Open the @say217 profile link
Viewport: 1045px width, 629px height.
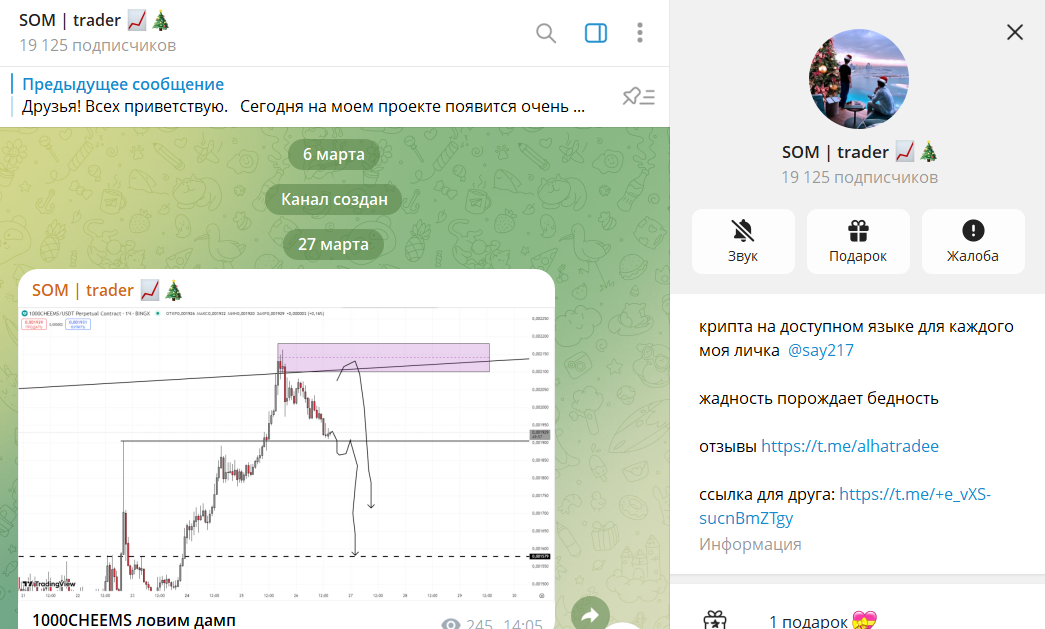click(x=820, y=350)
